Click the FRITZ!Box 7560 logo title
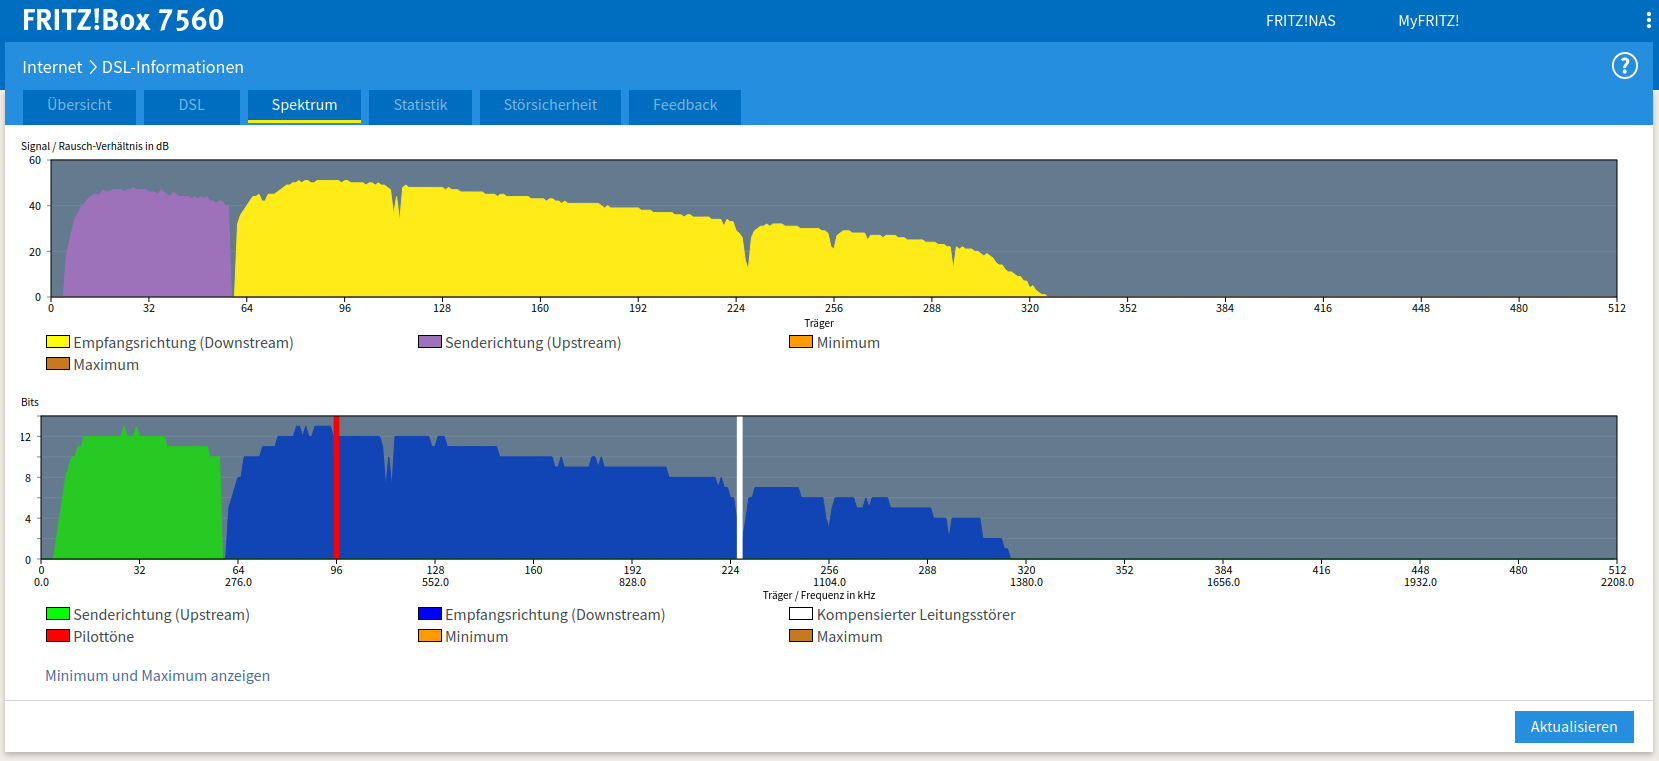The height and width of the screenshot is (761, 1659). point(123,20)
